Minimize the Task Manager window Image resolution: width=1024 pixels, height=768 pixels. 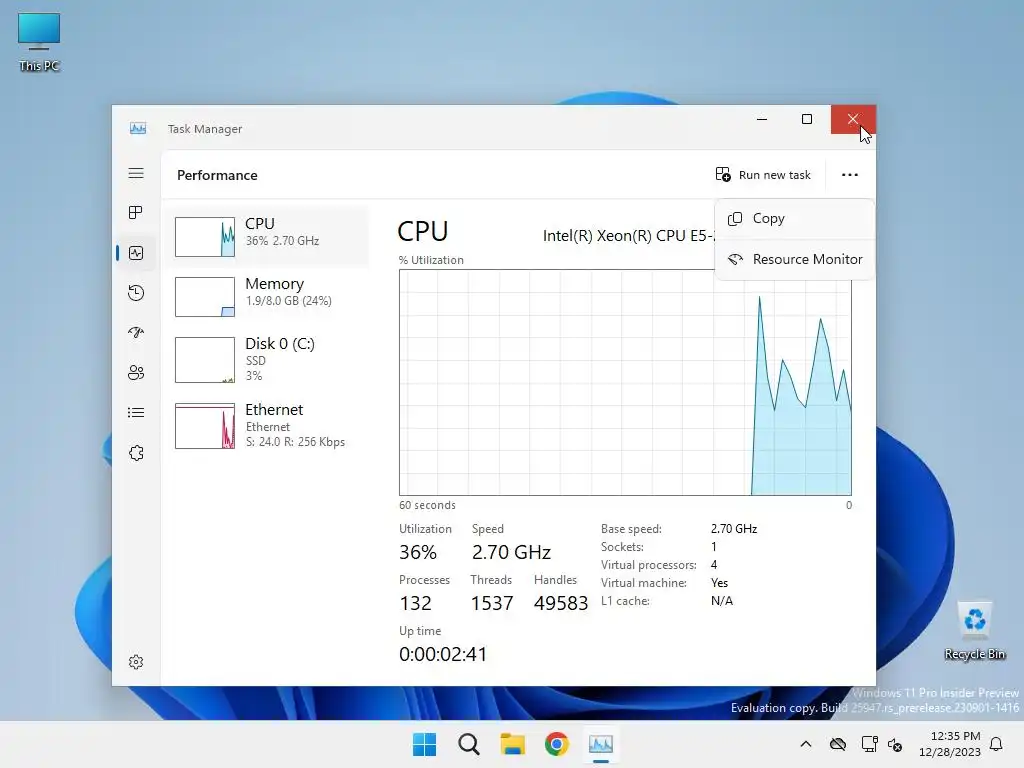pyautogui.click(x=761, y=119)
